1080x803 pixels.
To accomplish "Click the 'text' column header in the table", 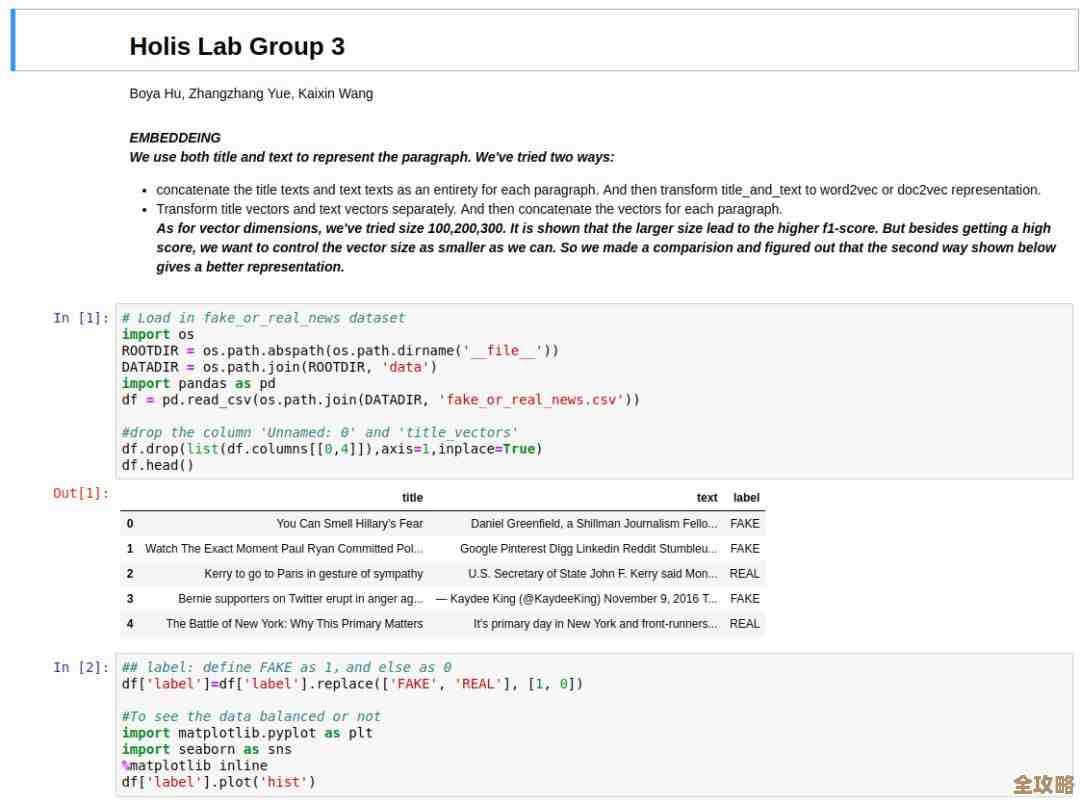I will pyautogui.click(x=706, y=498).
